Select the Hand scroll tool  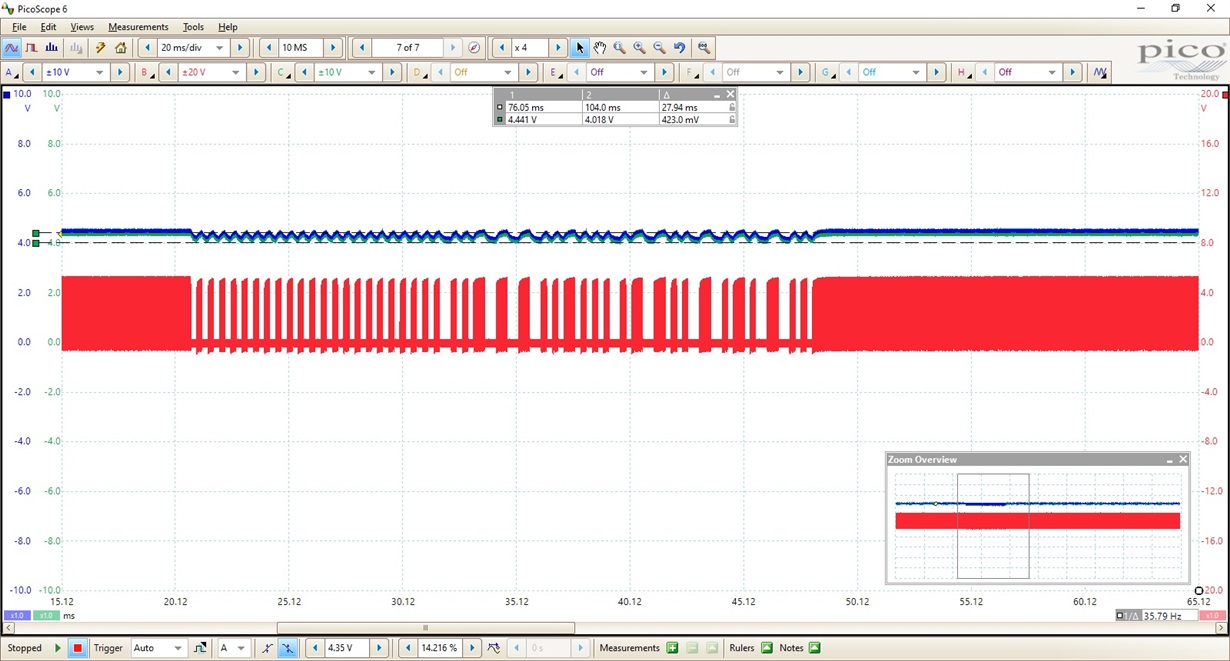tap(600, 47)
